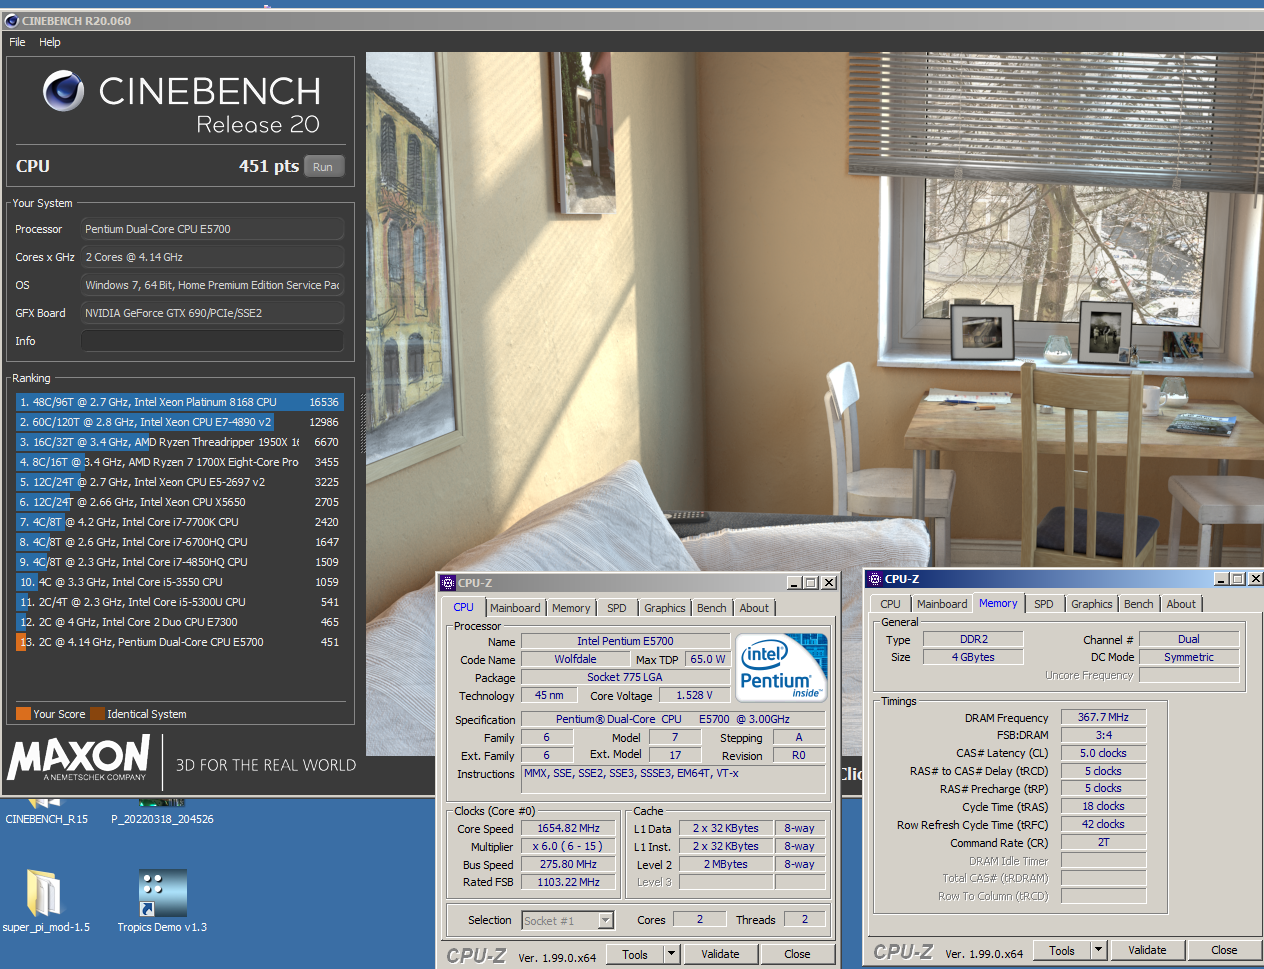Select Mainboard tab in right CPU-Z window
Viewport: 1264px width, 969px height.
tap(942, 604)
